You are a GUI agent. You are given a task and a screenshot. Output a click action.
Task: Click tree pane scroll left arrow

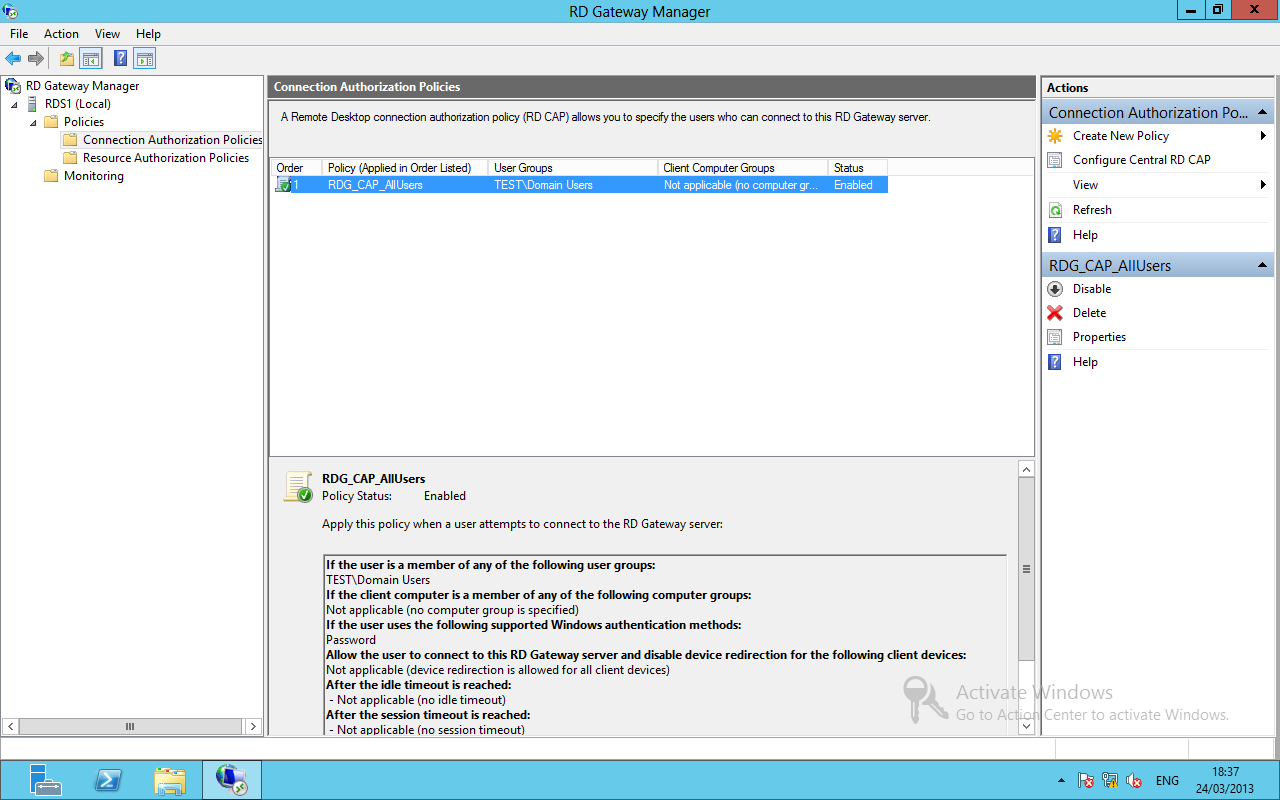[x=10, y=727]
